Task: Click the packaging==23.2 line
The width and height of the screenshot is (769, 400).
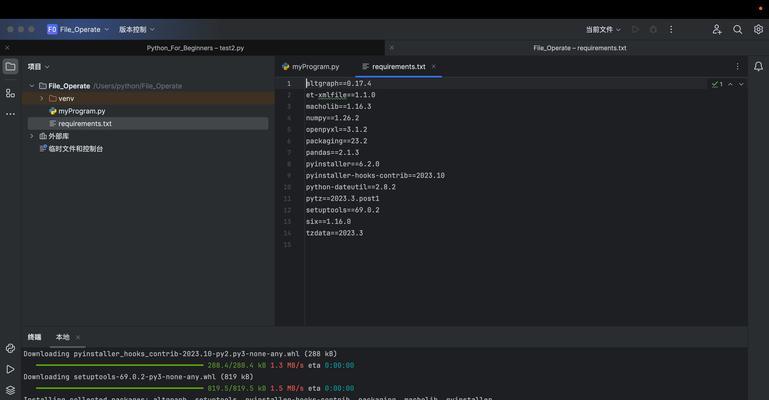Action: (x=336, y=141)
